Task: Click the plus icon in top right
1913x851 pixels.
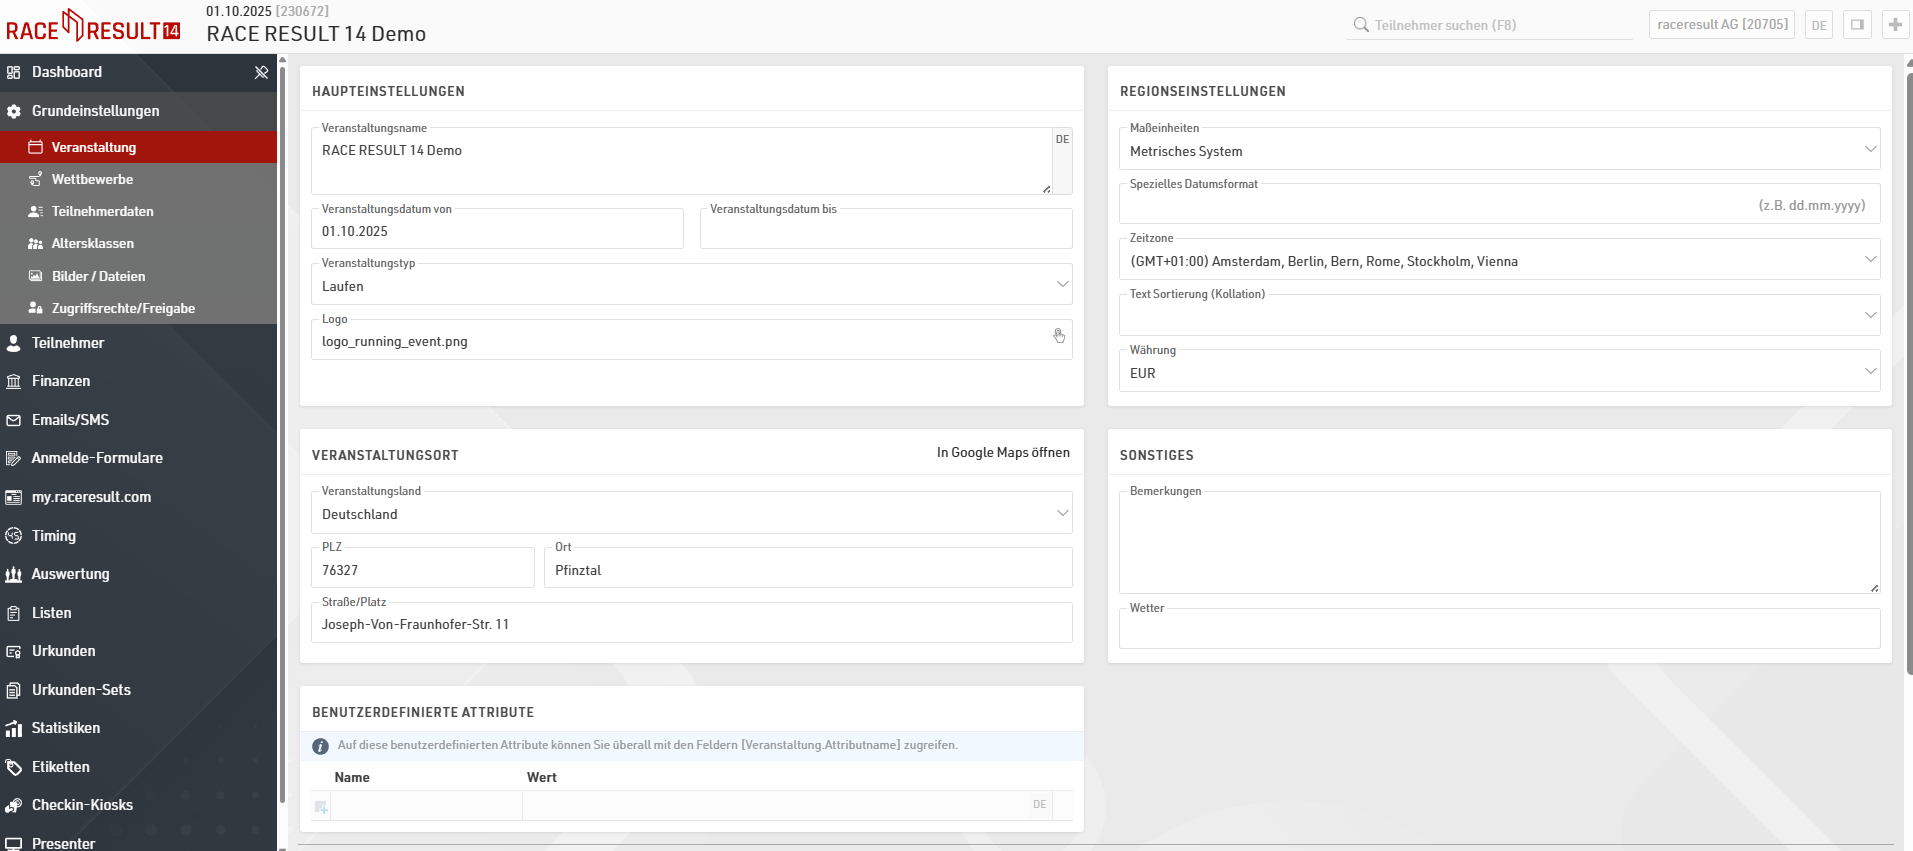Action: pos(1895,25)
